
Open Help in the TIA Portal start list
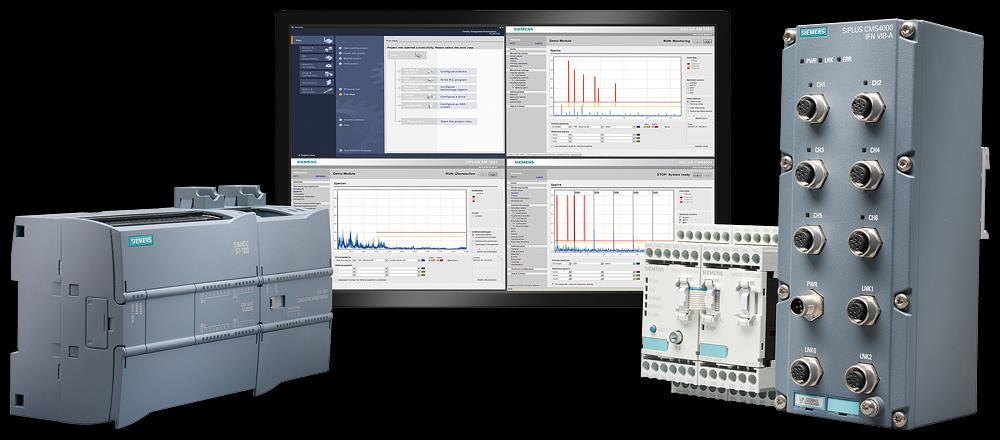(x=344, y=125)
